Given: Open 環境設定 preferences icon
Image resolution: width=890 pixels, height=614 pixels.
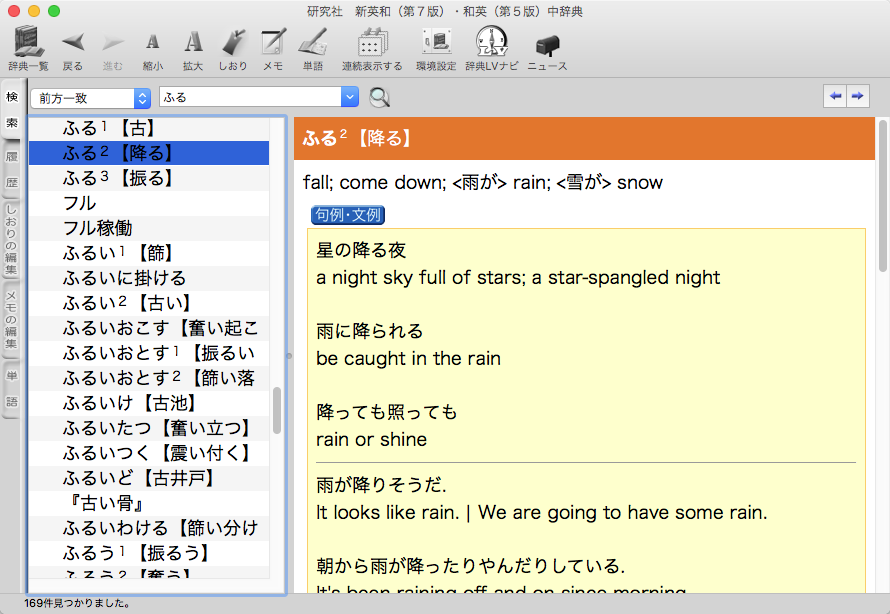Looking at the screenshot, I should [x=436, y=42].
